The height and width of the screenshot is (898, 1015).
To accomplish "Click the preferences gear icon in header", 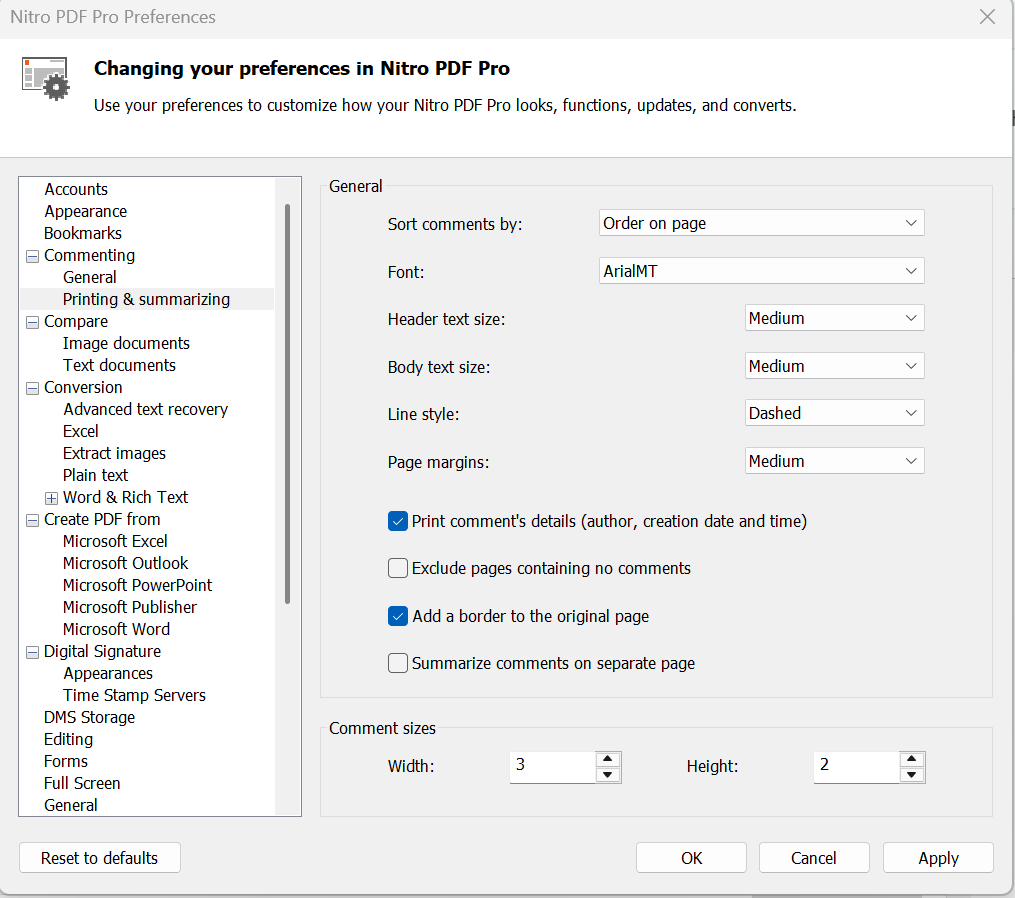I will coord(45,78).
